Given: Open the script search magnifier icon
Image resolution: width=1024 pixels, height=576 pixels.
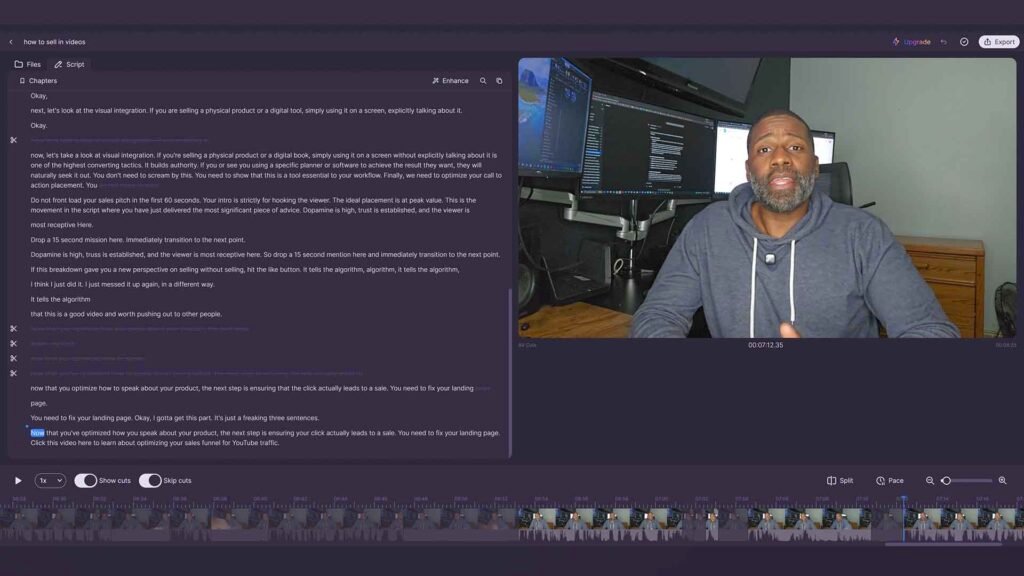Looking at the screenshot, I should (483, 81).
